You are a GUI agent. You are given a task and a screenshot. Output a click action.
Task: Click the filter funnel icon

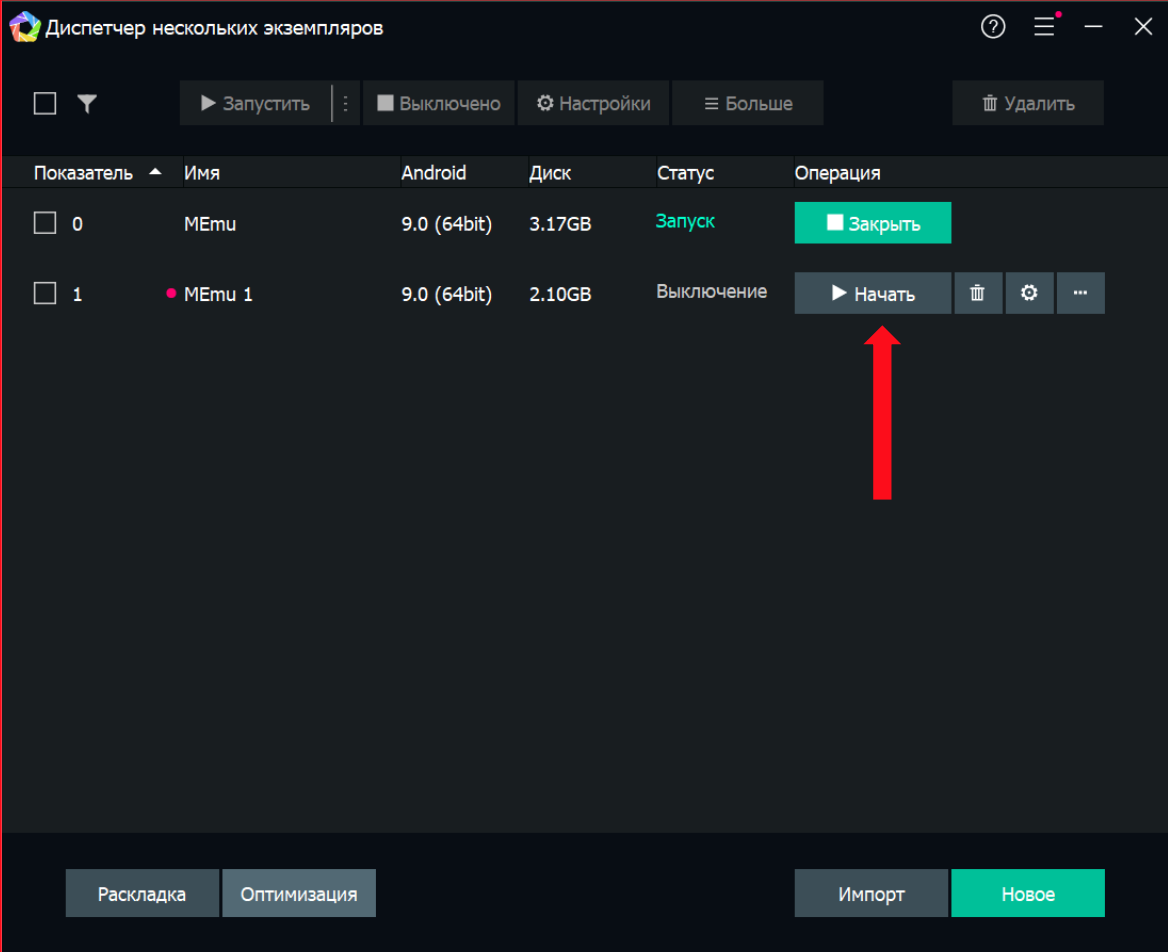[87, 103]
